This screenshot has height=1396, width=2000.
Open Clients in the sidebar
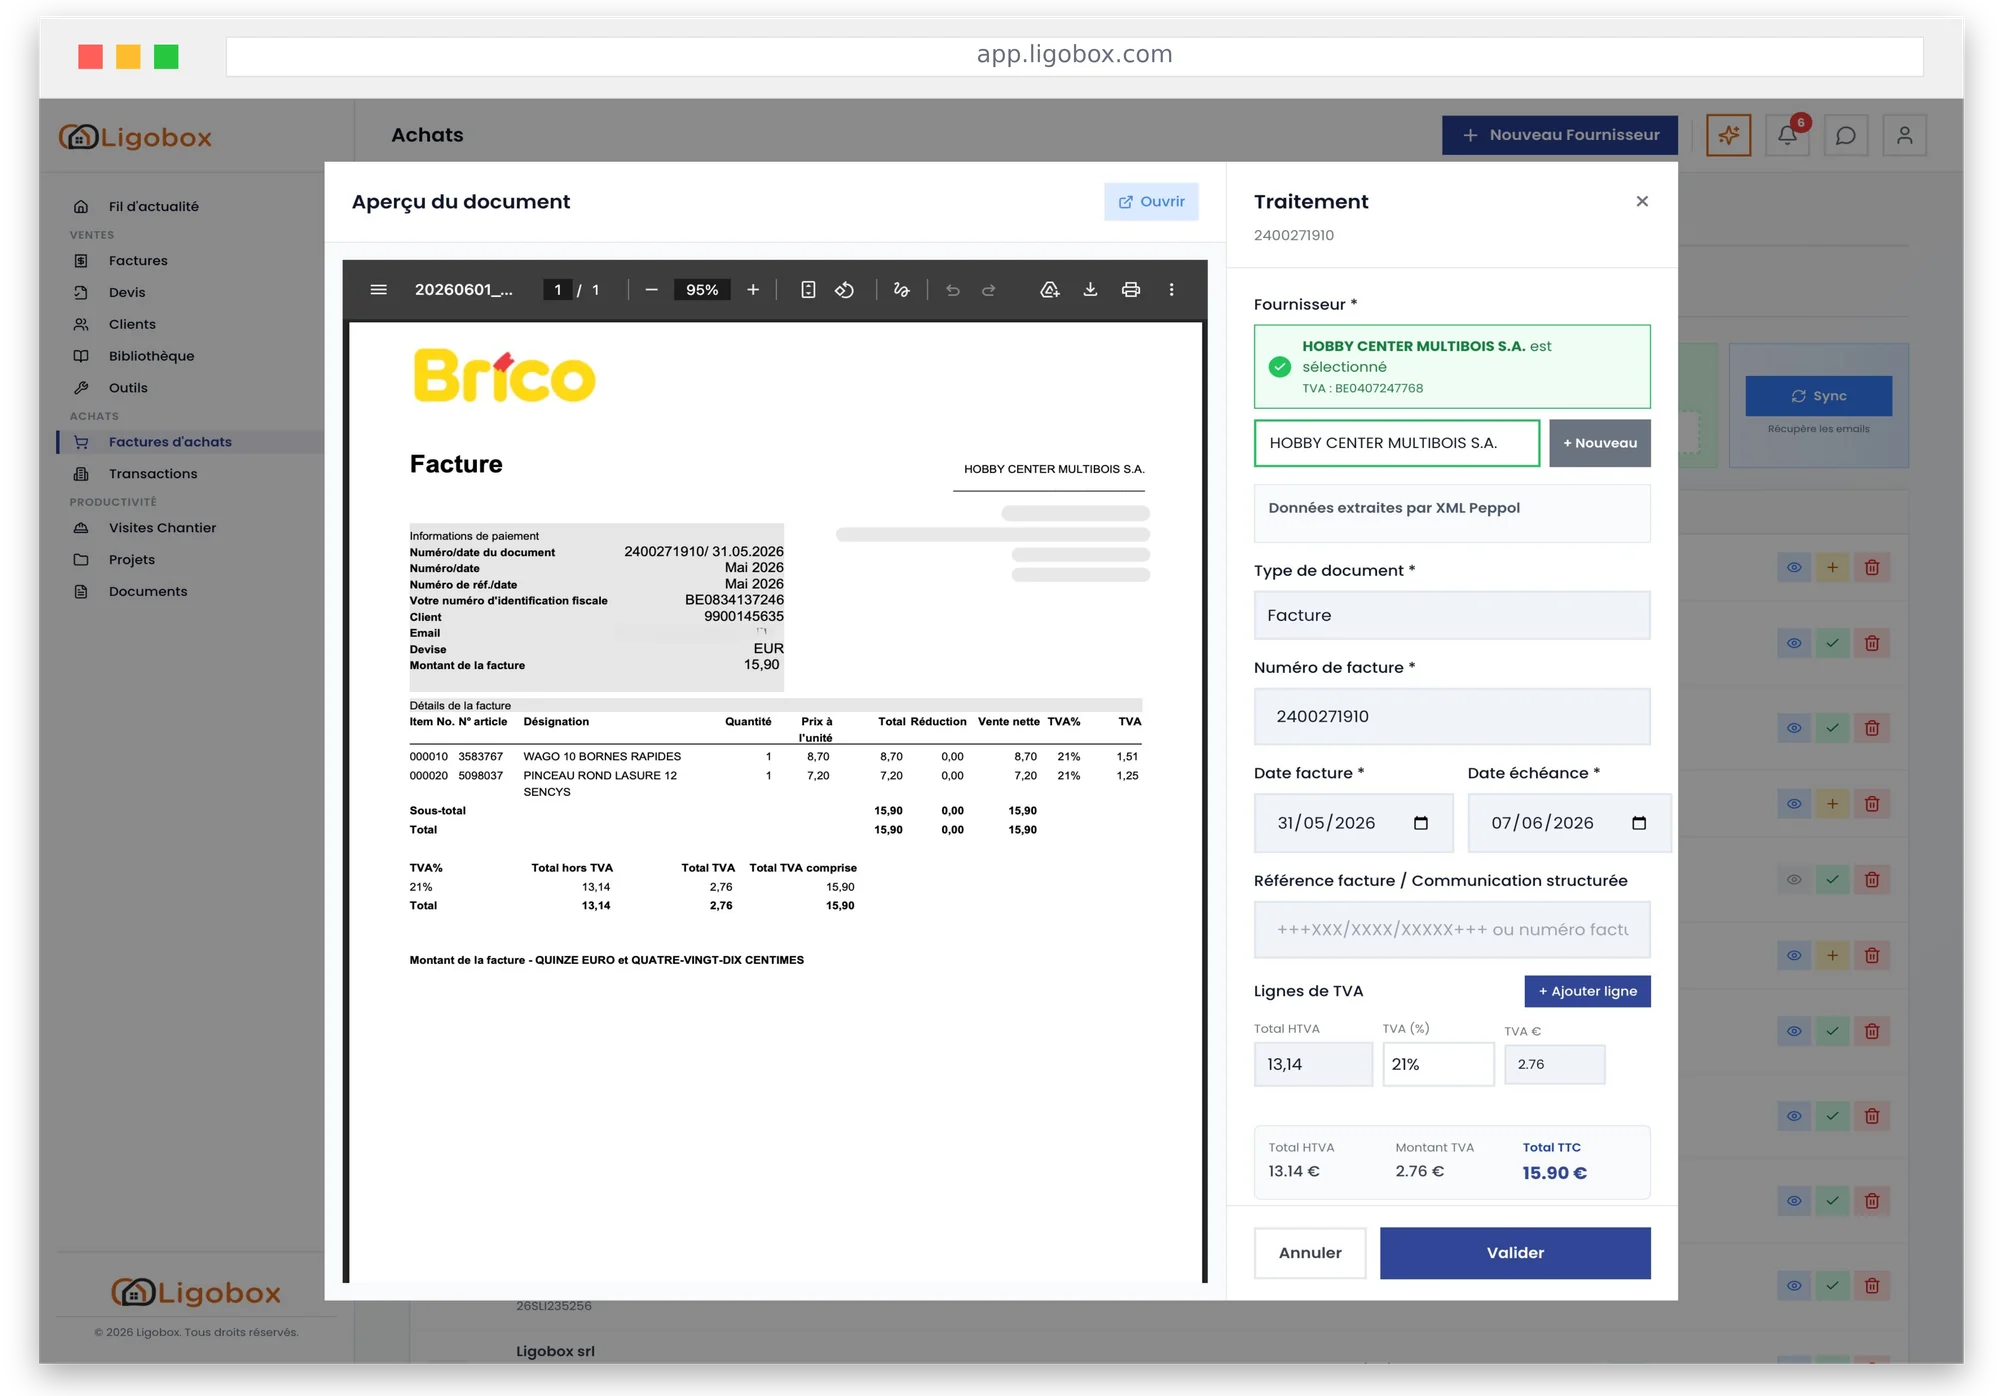point(132,325)
